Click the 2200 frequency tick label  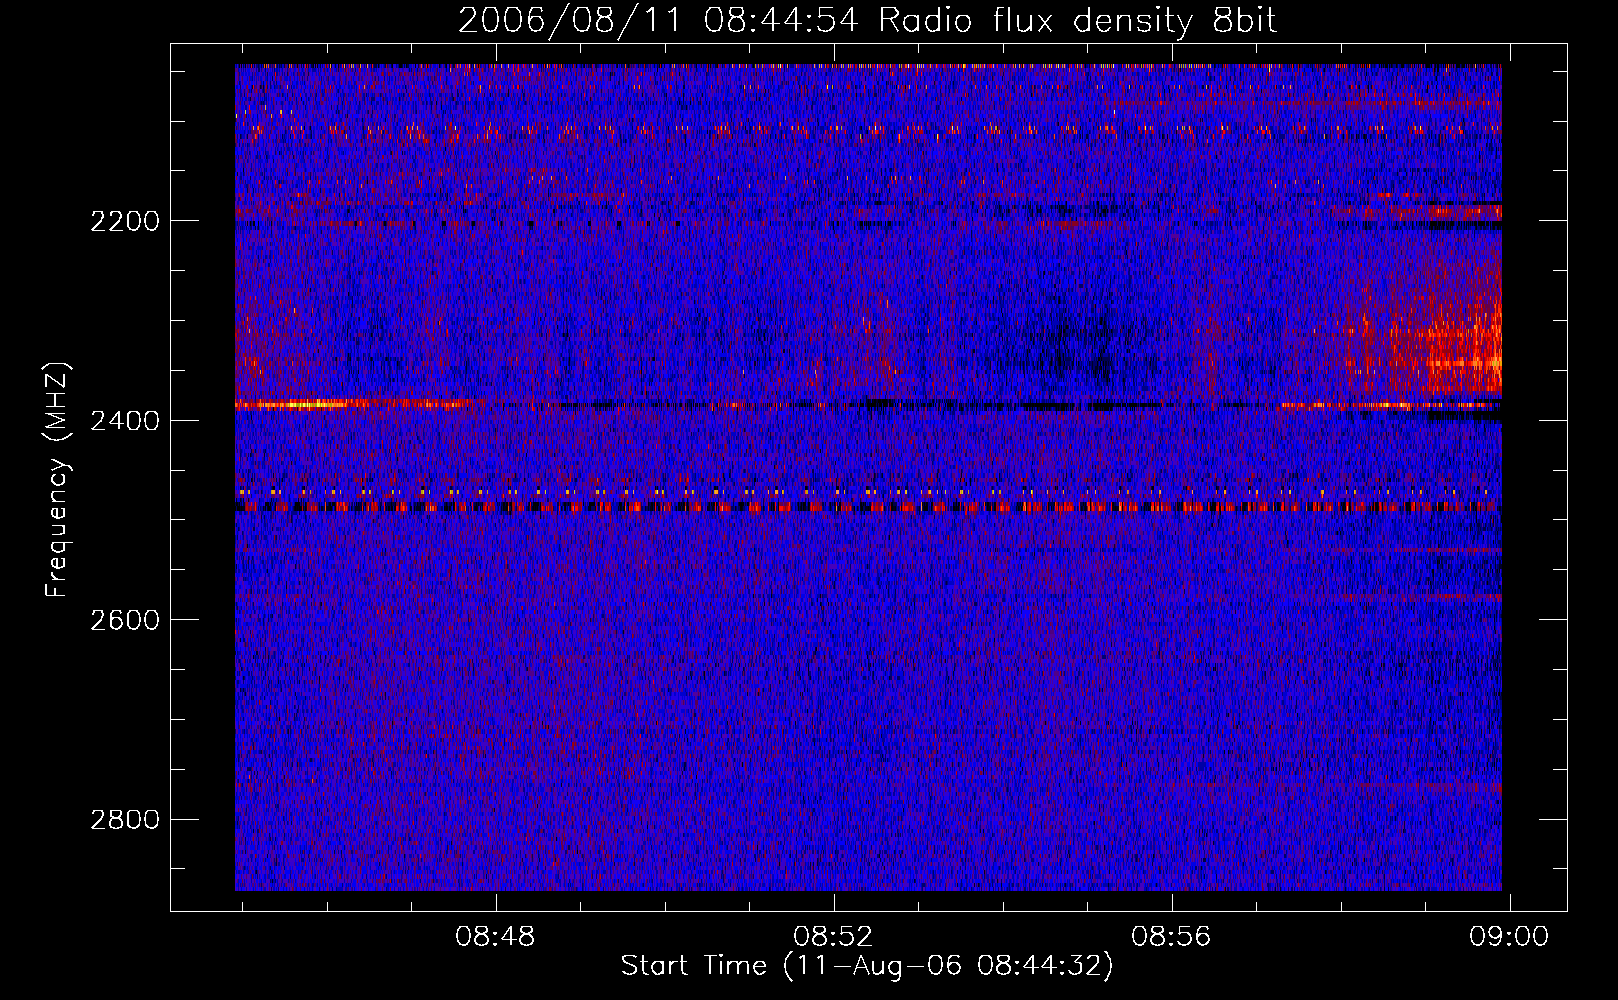tap(125, 221)
